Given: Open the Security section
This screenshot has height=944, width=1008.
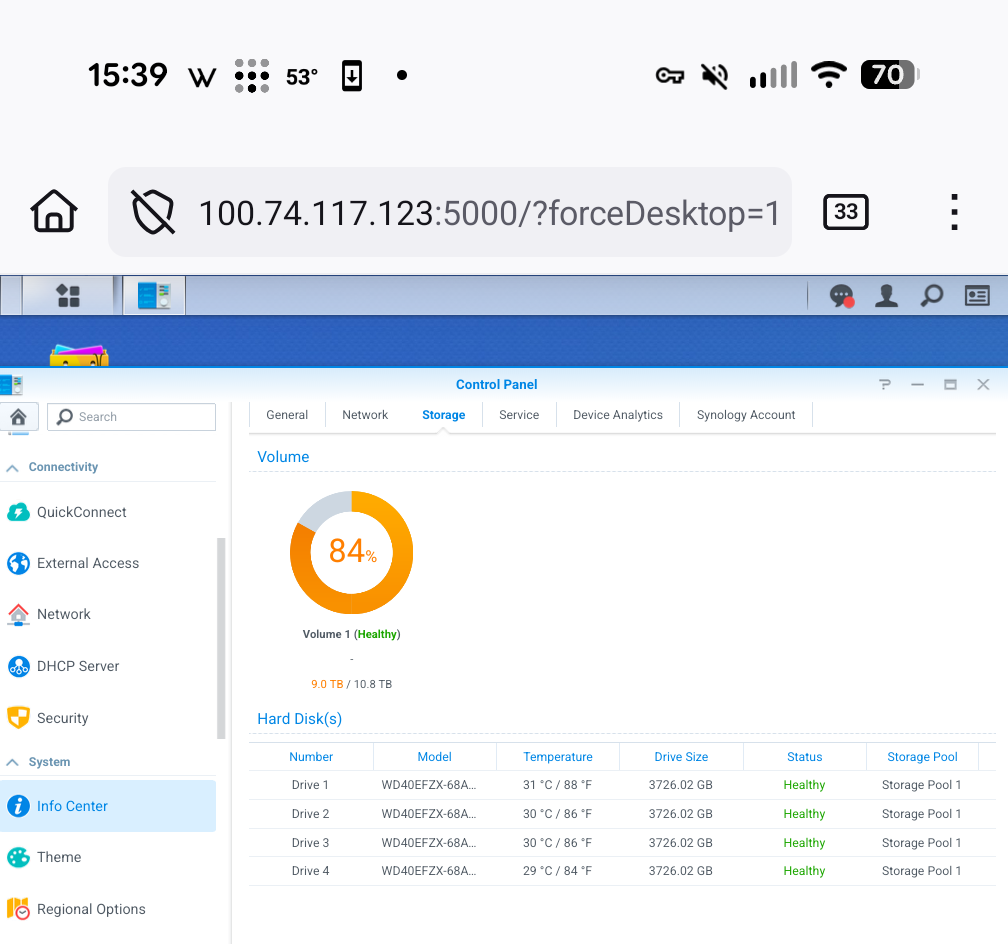Looking at the screenshot, I should 62,718.
